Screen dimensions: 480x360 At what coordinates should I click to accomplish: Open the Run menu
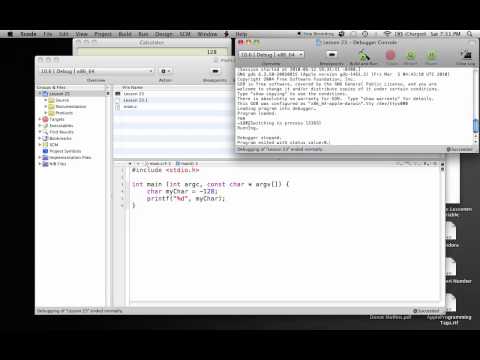(143, 34)
